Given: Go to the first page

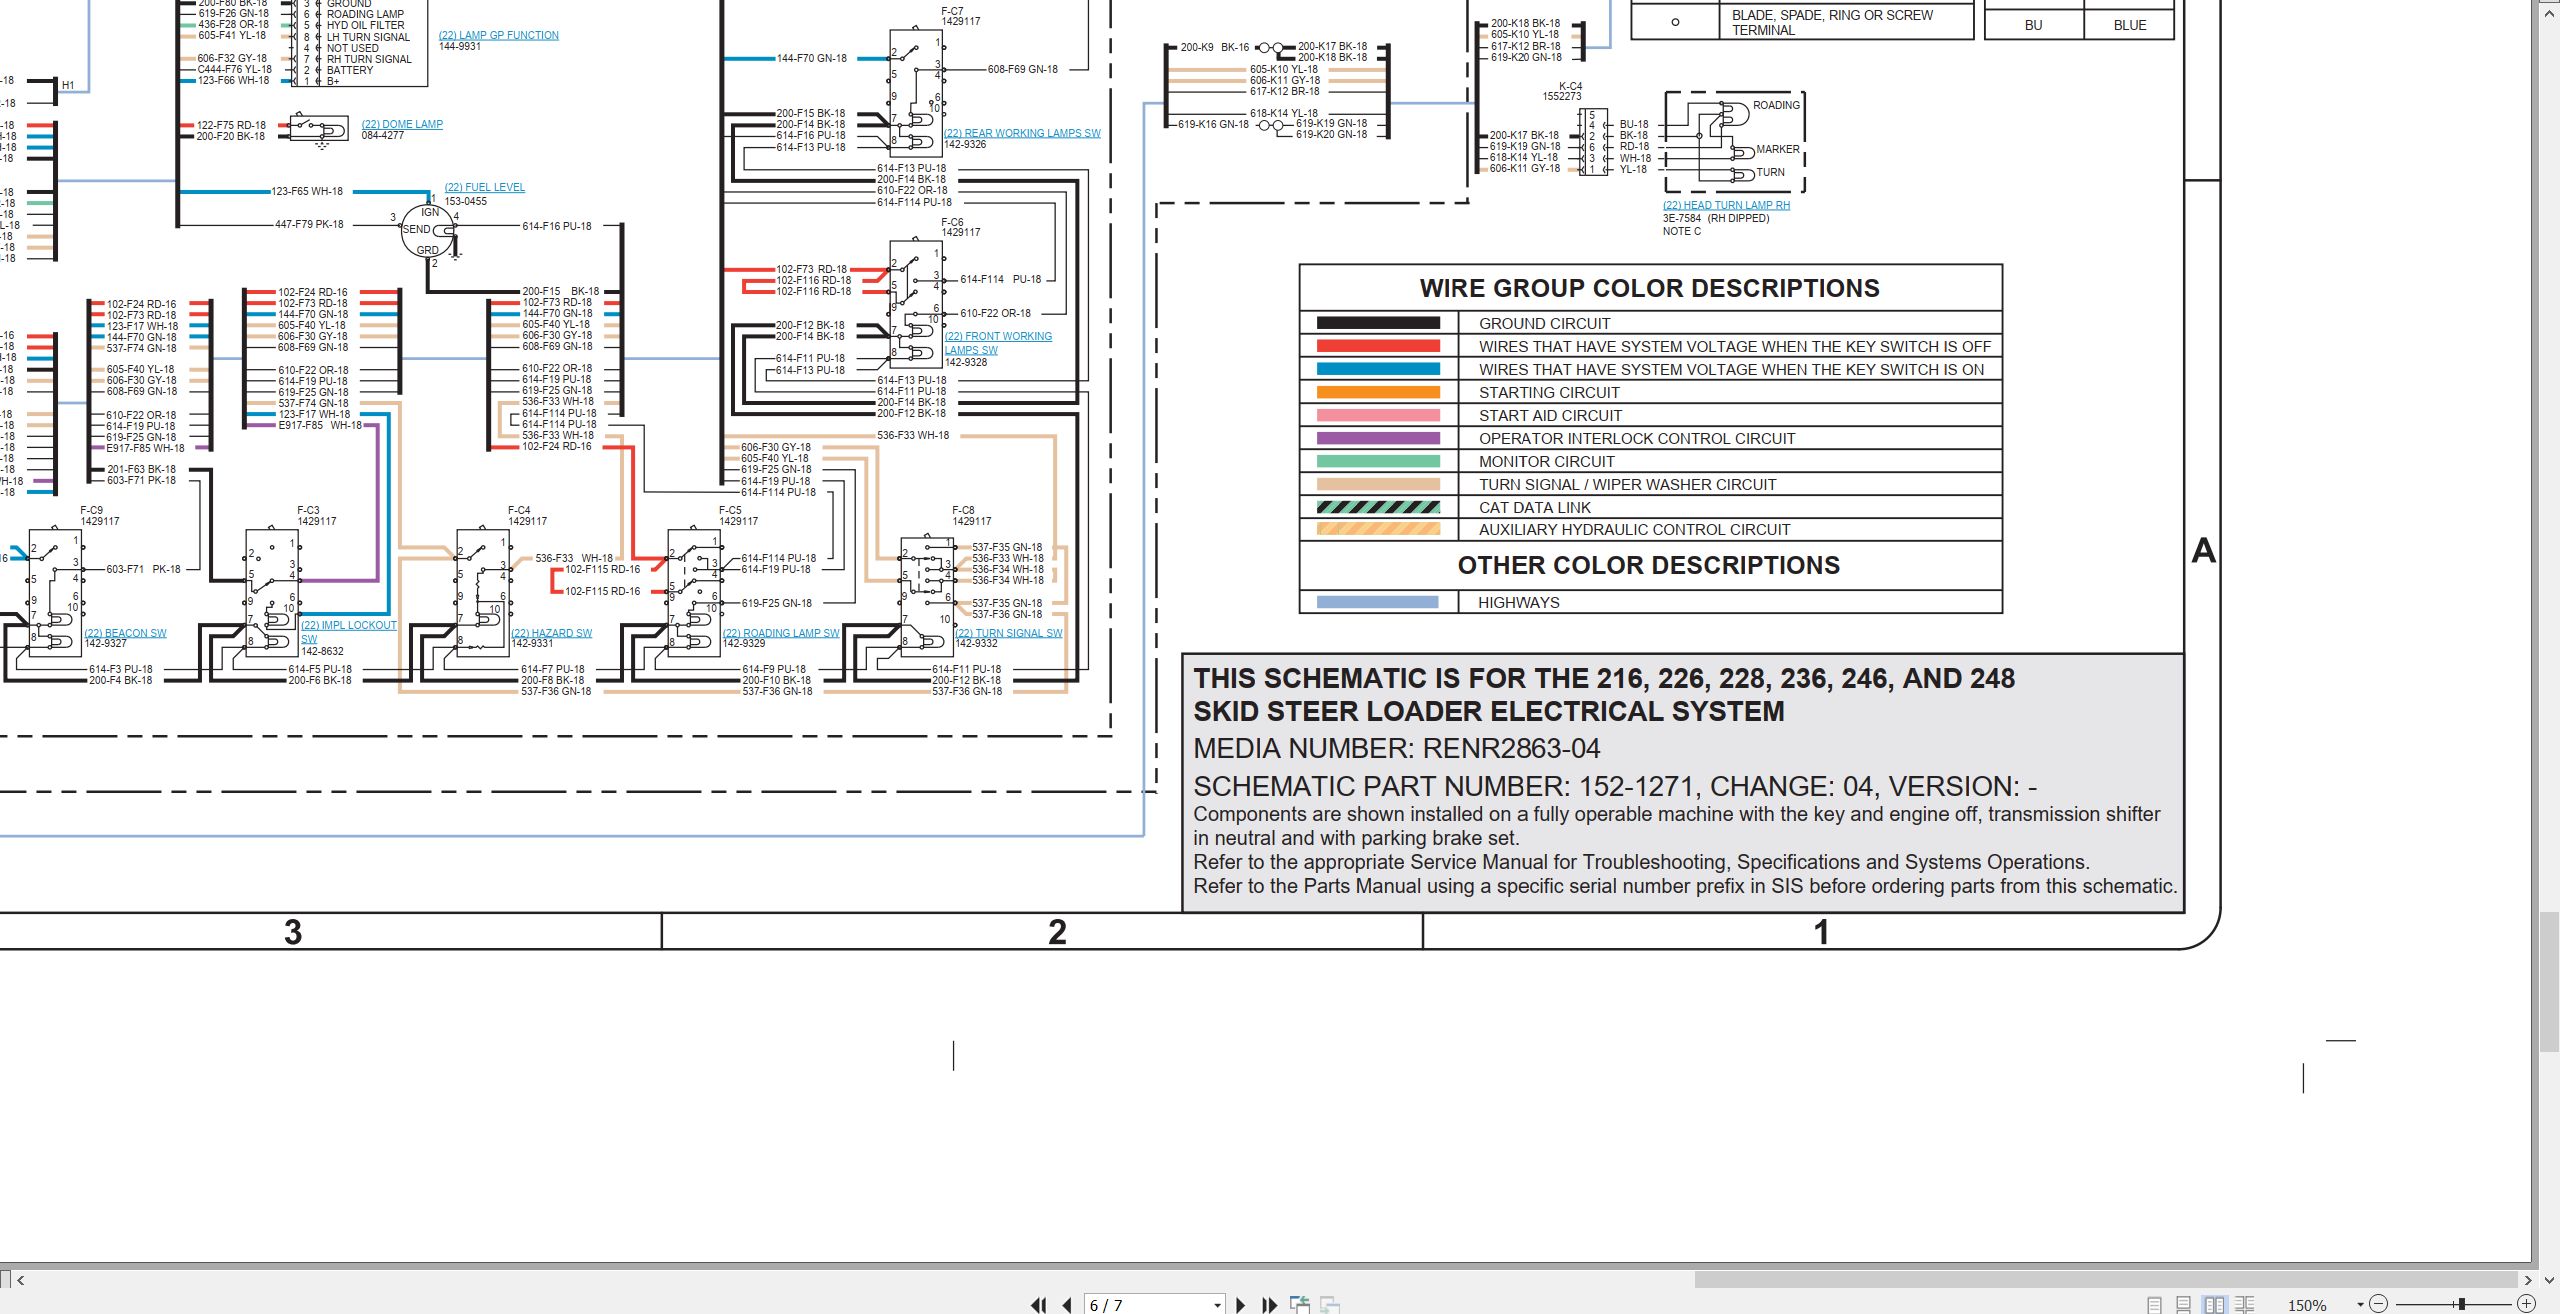Looking at the screenshot, I should pos(1039,1305).
